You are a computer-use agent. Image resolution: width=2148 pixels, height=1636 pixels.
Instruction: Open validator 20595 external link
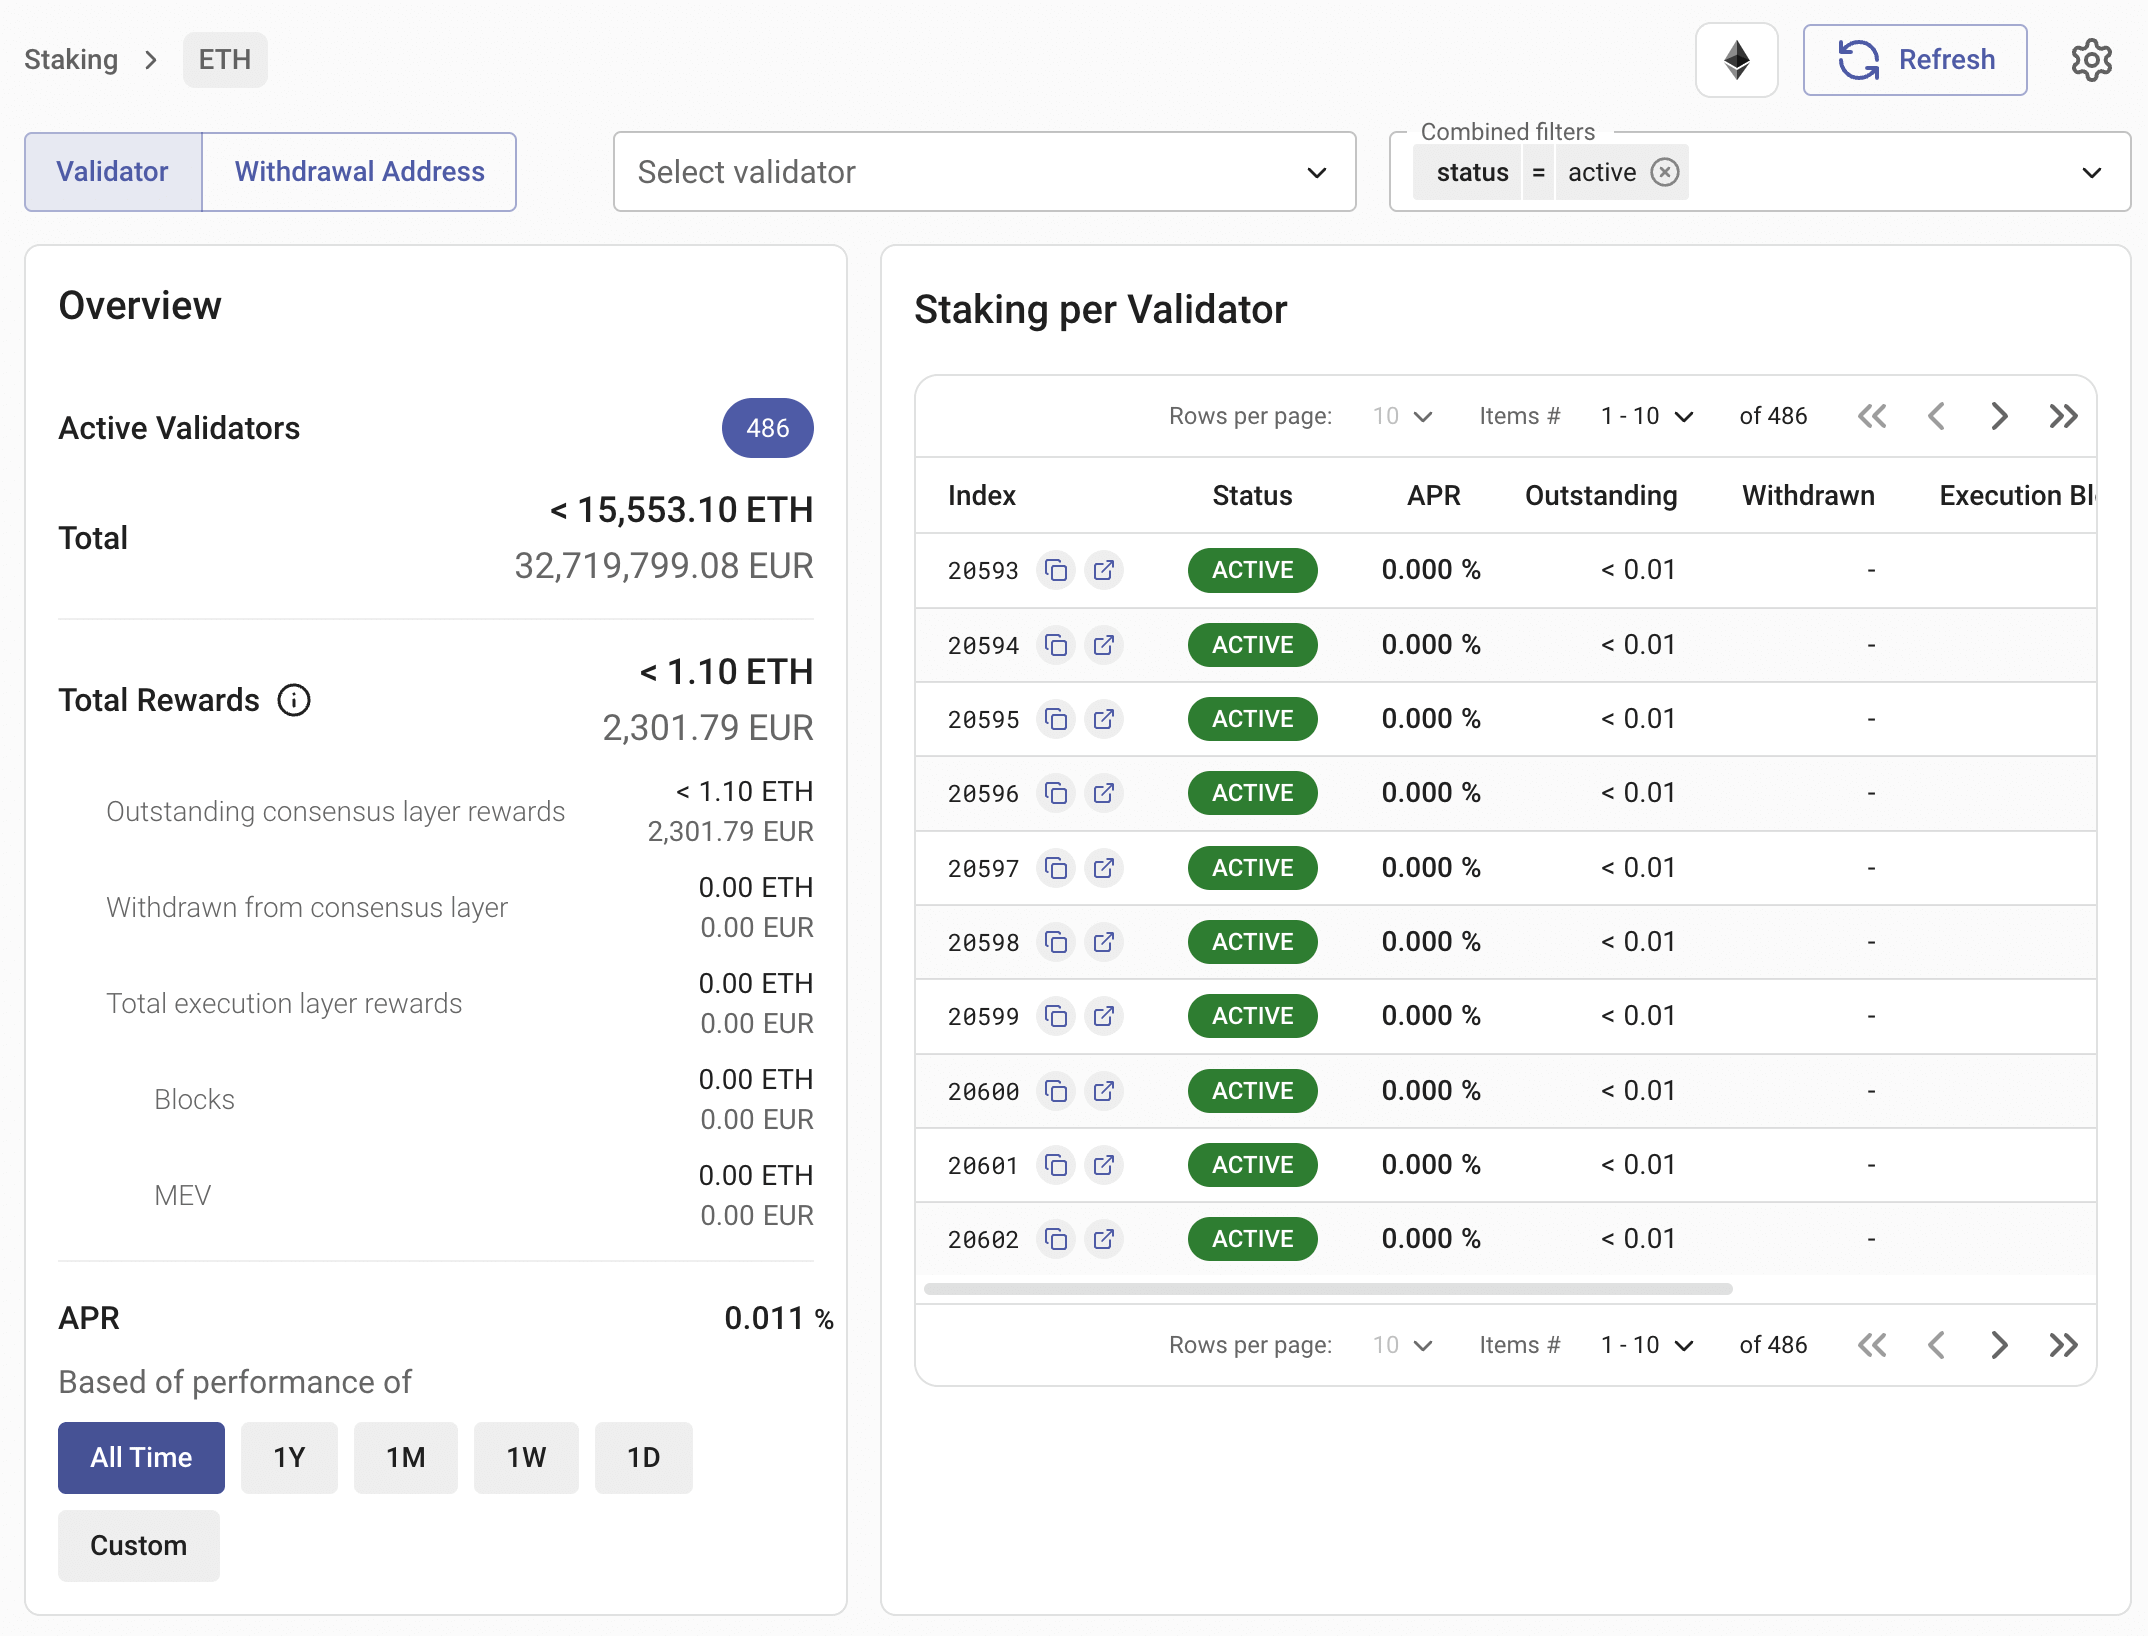coord(1104,719)
